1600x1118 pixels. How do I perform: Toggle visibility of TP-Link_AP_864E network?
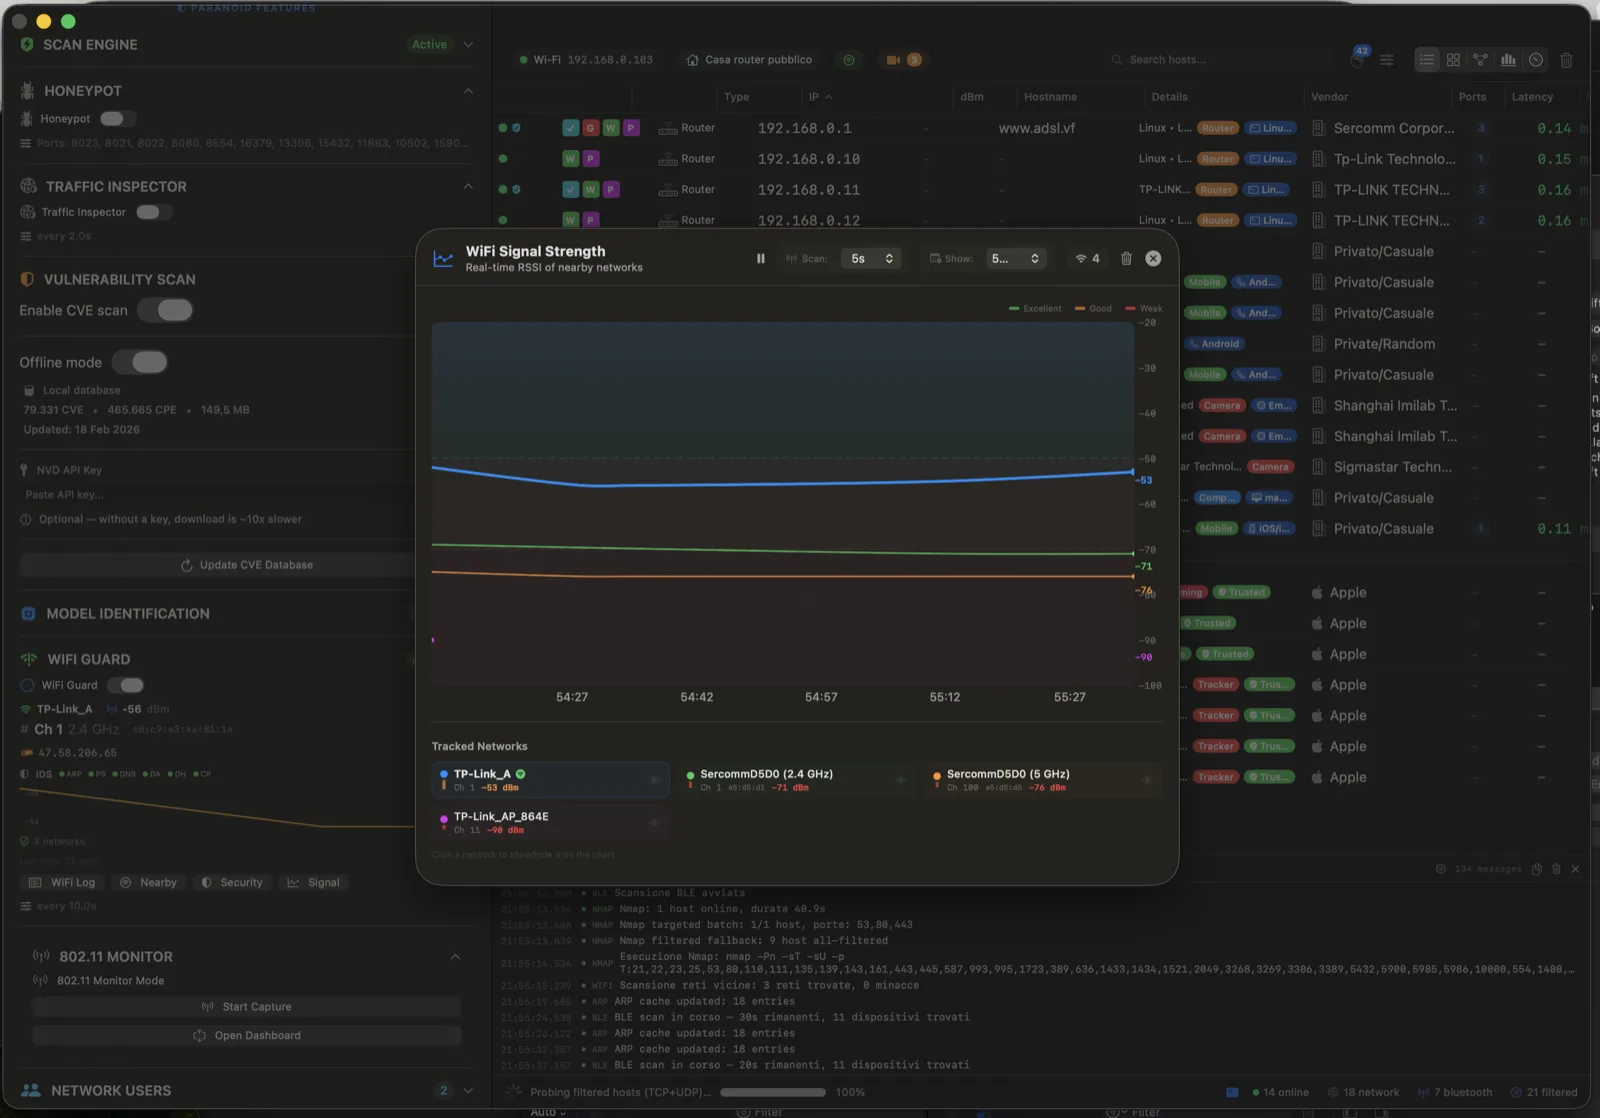click(654, 823)
